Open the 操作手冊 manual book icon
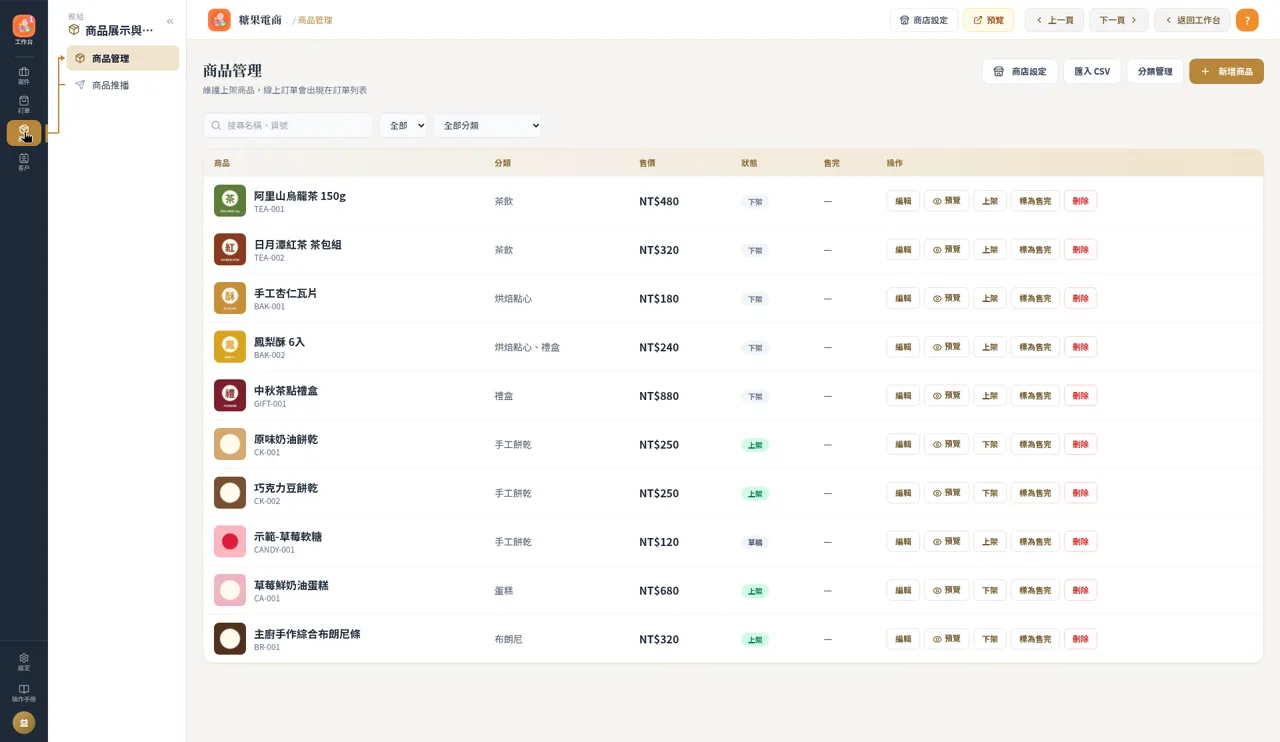Viewport: 1280px width, 742px height. coord(24,693)
